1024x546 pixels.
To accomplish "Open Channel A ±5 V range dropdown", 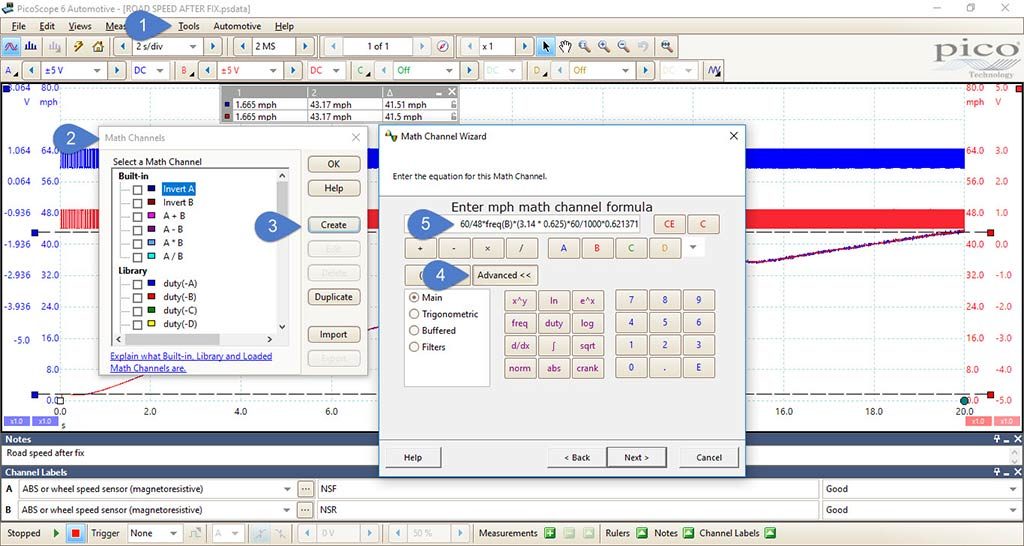I will tap(97, 70).
